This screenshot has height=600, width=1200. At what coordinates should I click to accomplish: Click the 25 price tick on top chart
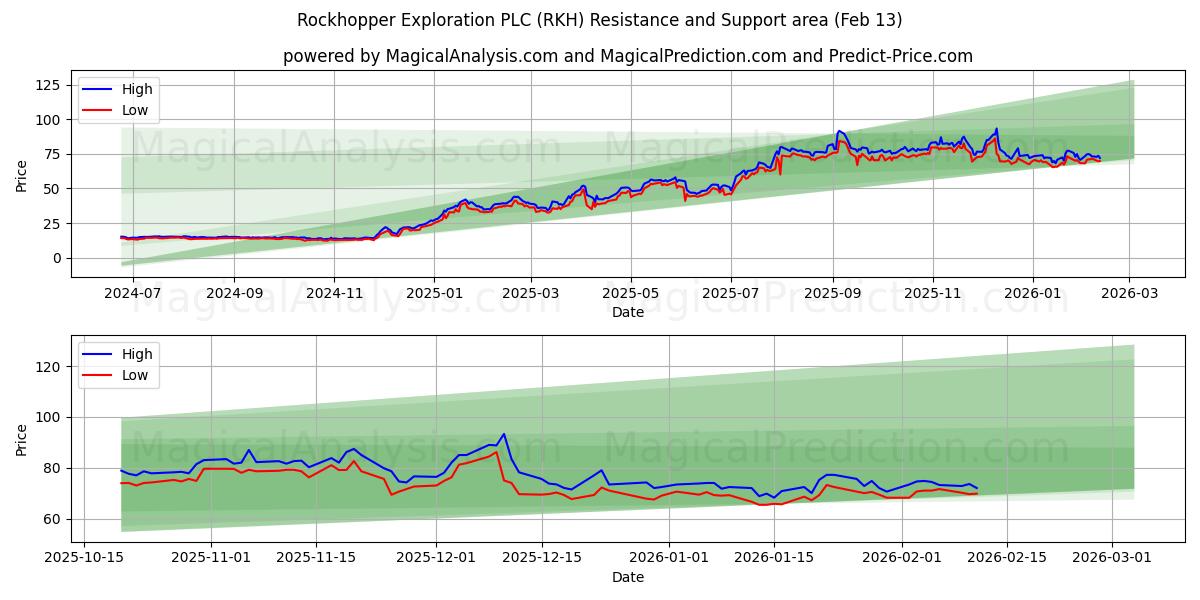click(x=54, y=223)
